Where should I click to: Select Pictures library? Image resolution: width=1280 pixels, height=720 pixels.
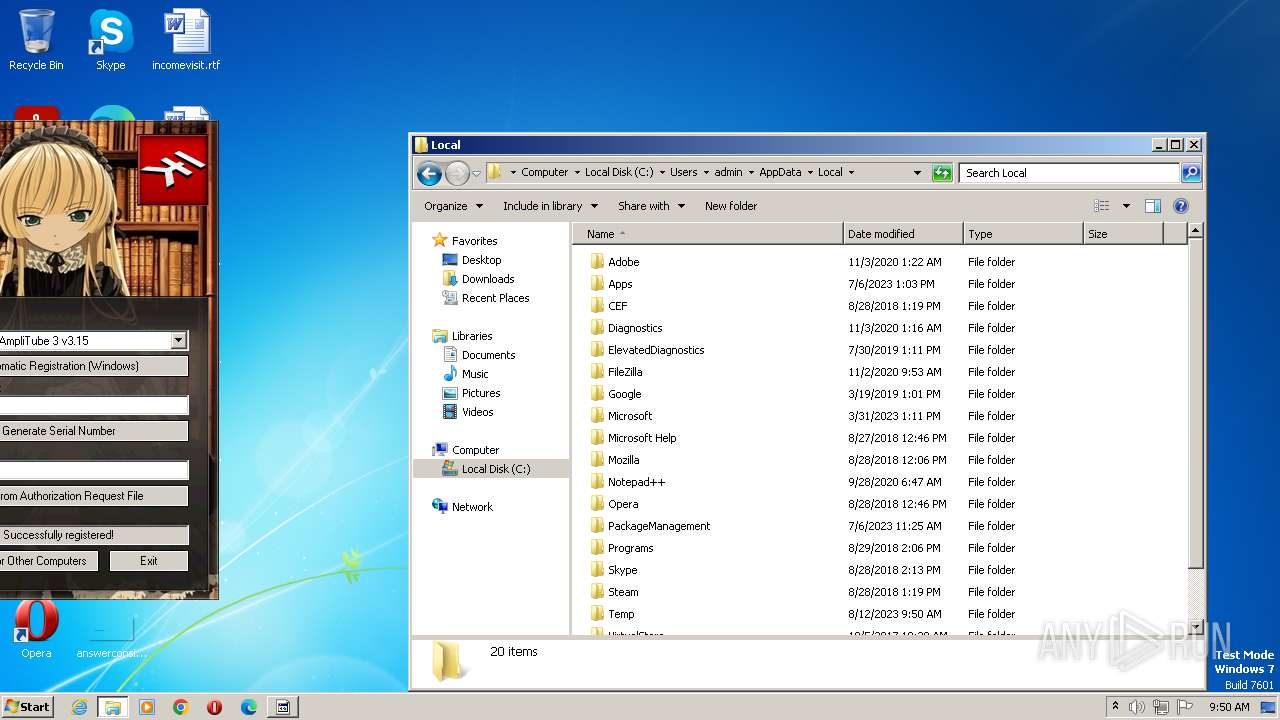point(481,393)
